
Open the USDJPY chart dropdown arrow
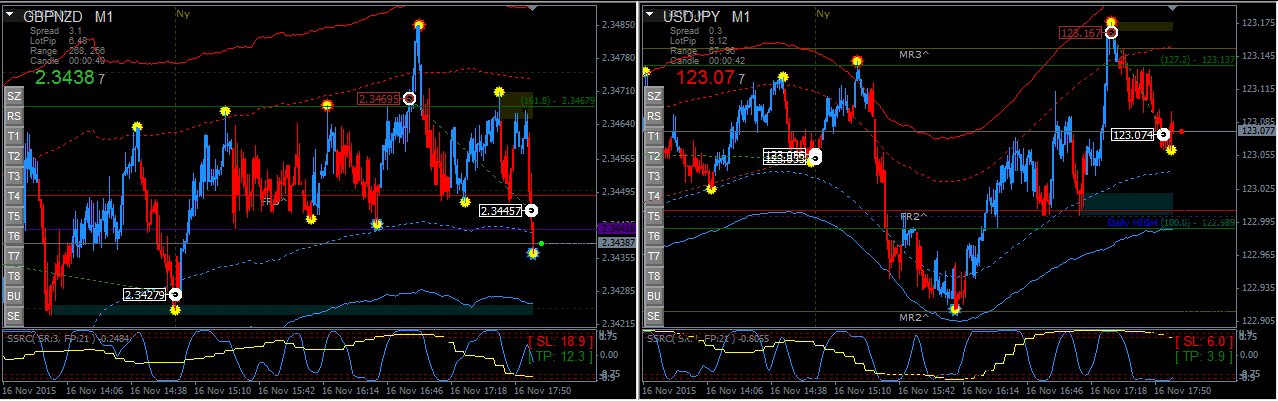(650, 16)
